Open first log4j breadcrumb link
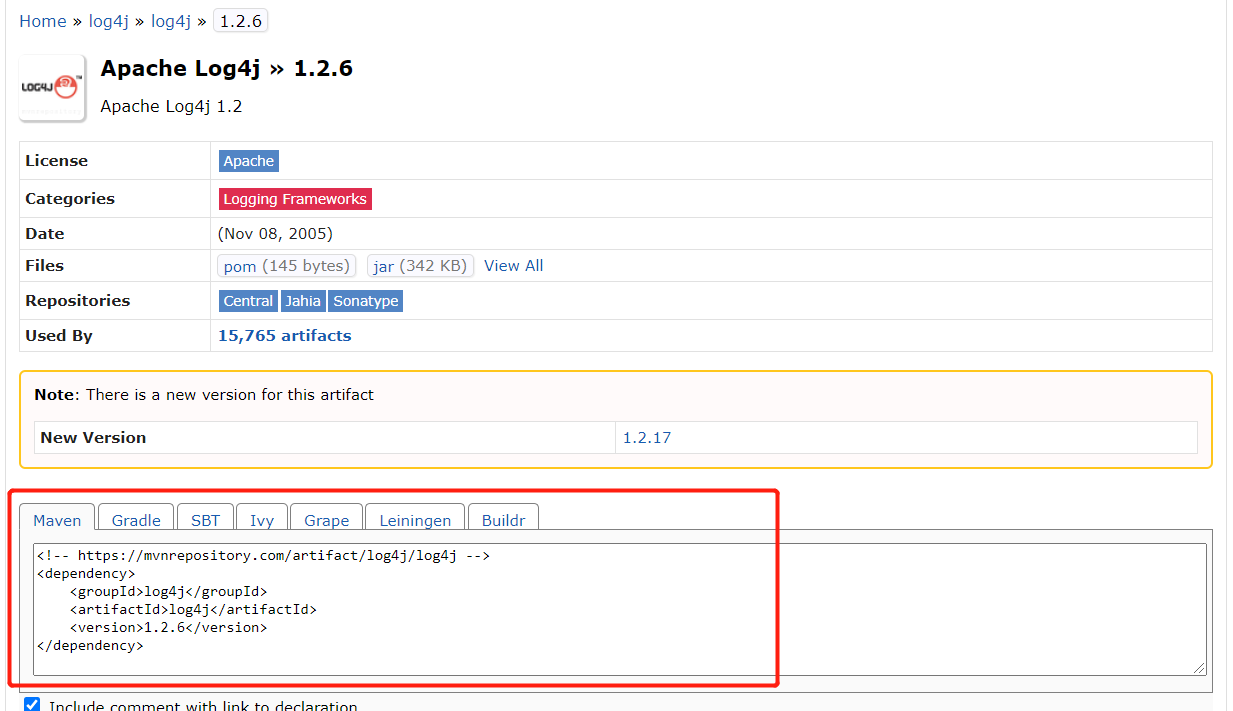The height and width of the screenshot is (711, 1233). [109, 21]
